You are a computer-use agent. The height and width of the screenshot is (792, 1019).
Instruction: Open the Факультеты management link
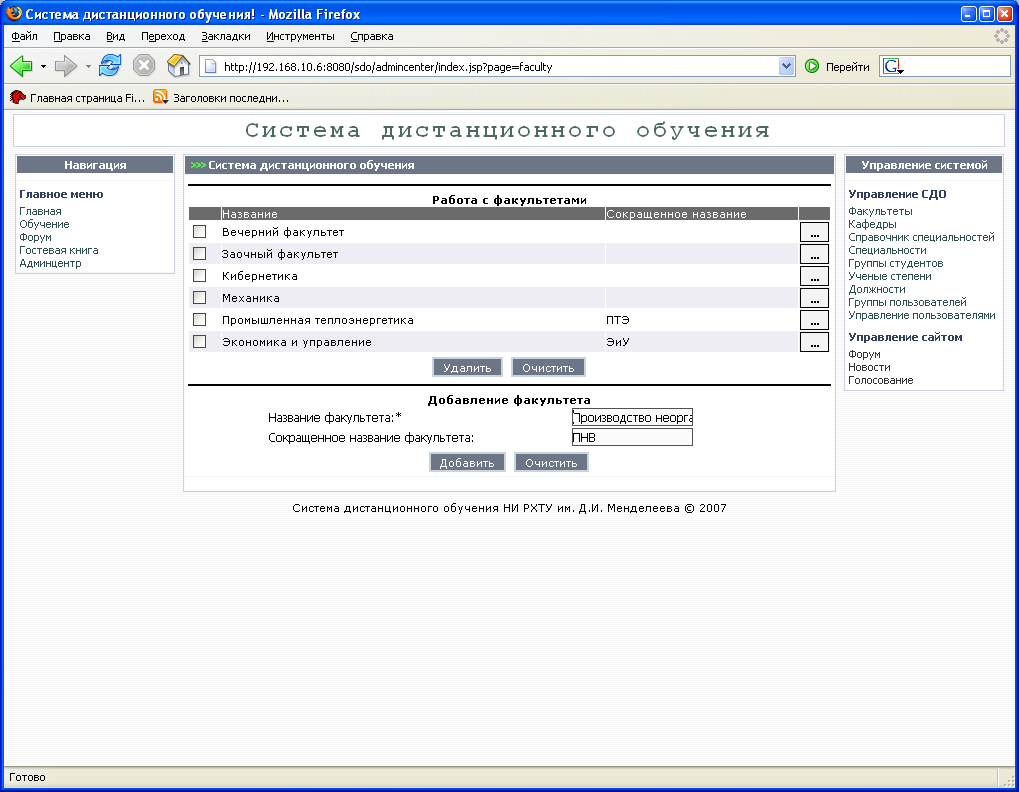point(880,211)
